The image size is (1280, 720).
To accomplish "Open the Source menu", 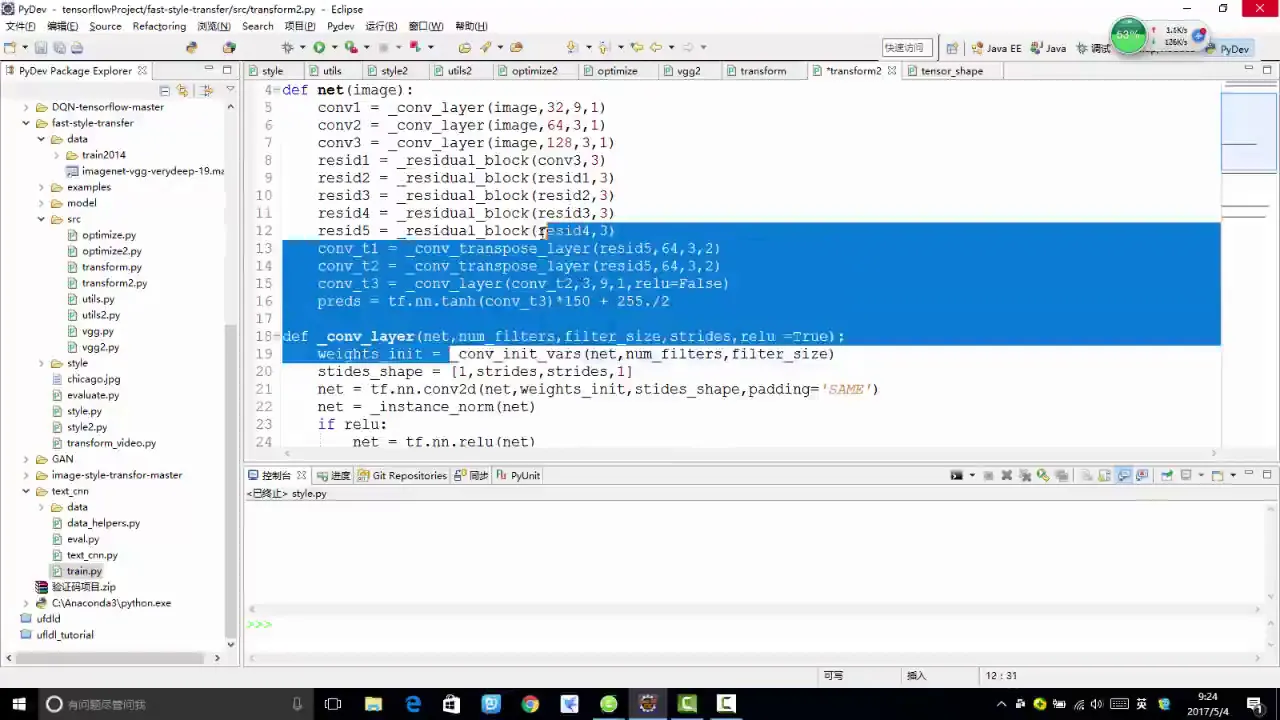I will click(105, 26).
